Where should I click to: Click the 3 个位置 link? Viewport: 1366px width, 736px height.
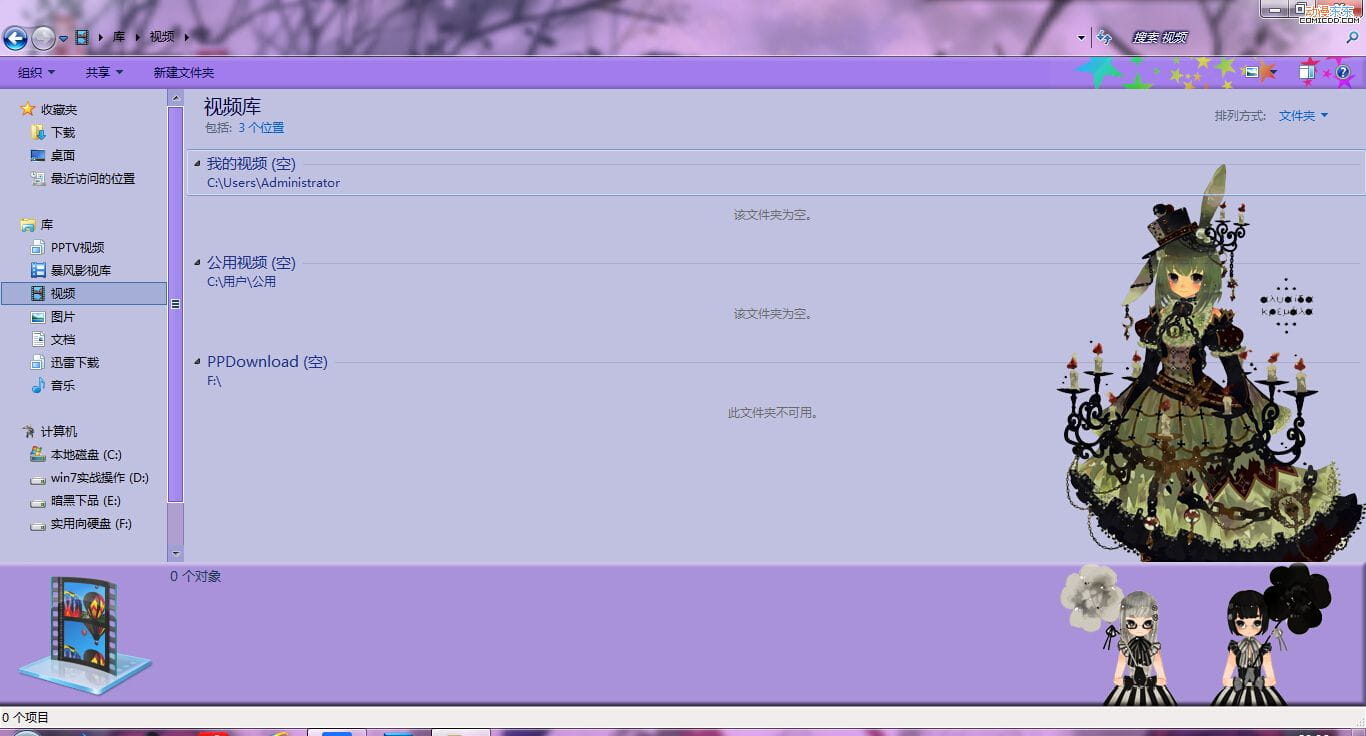[260, 128]
